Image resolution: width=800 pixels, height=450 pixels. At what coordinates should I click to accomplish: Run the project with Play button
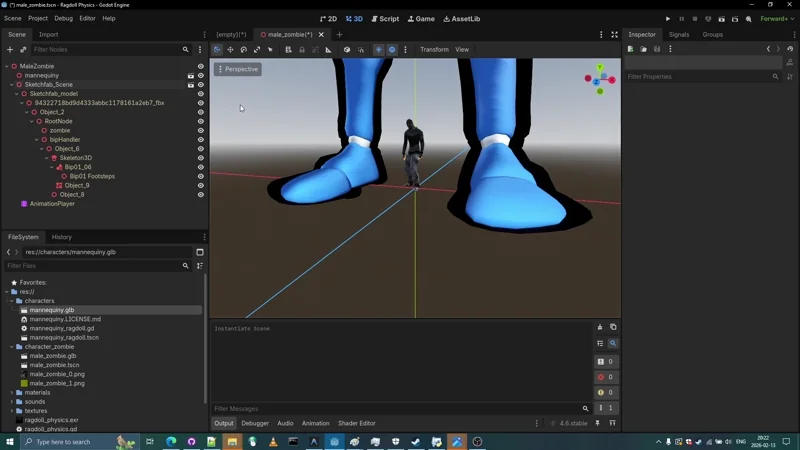[668, 18]
